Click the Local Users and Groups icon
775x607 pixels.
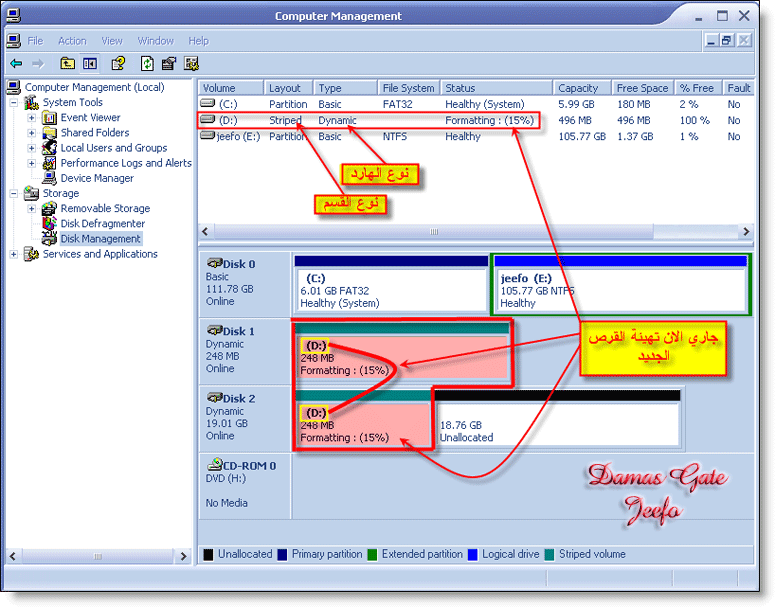click(49, 148)
